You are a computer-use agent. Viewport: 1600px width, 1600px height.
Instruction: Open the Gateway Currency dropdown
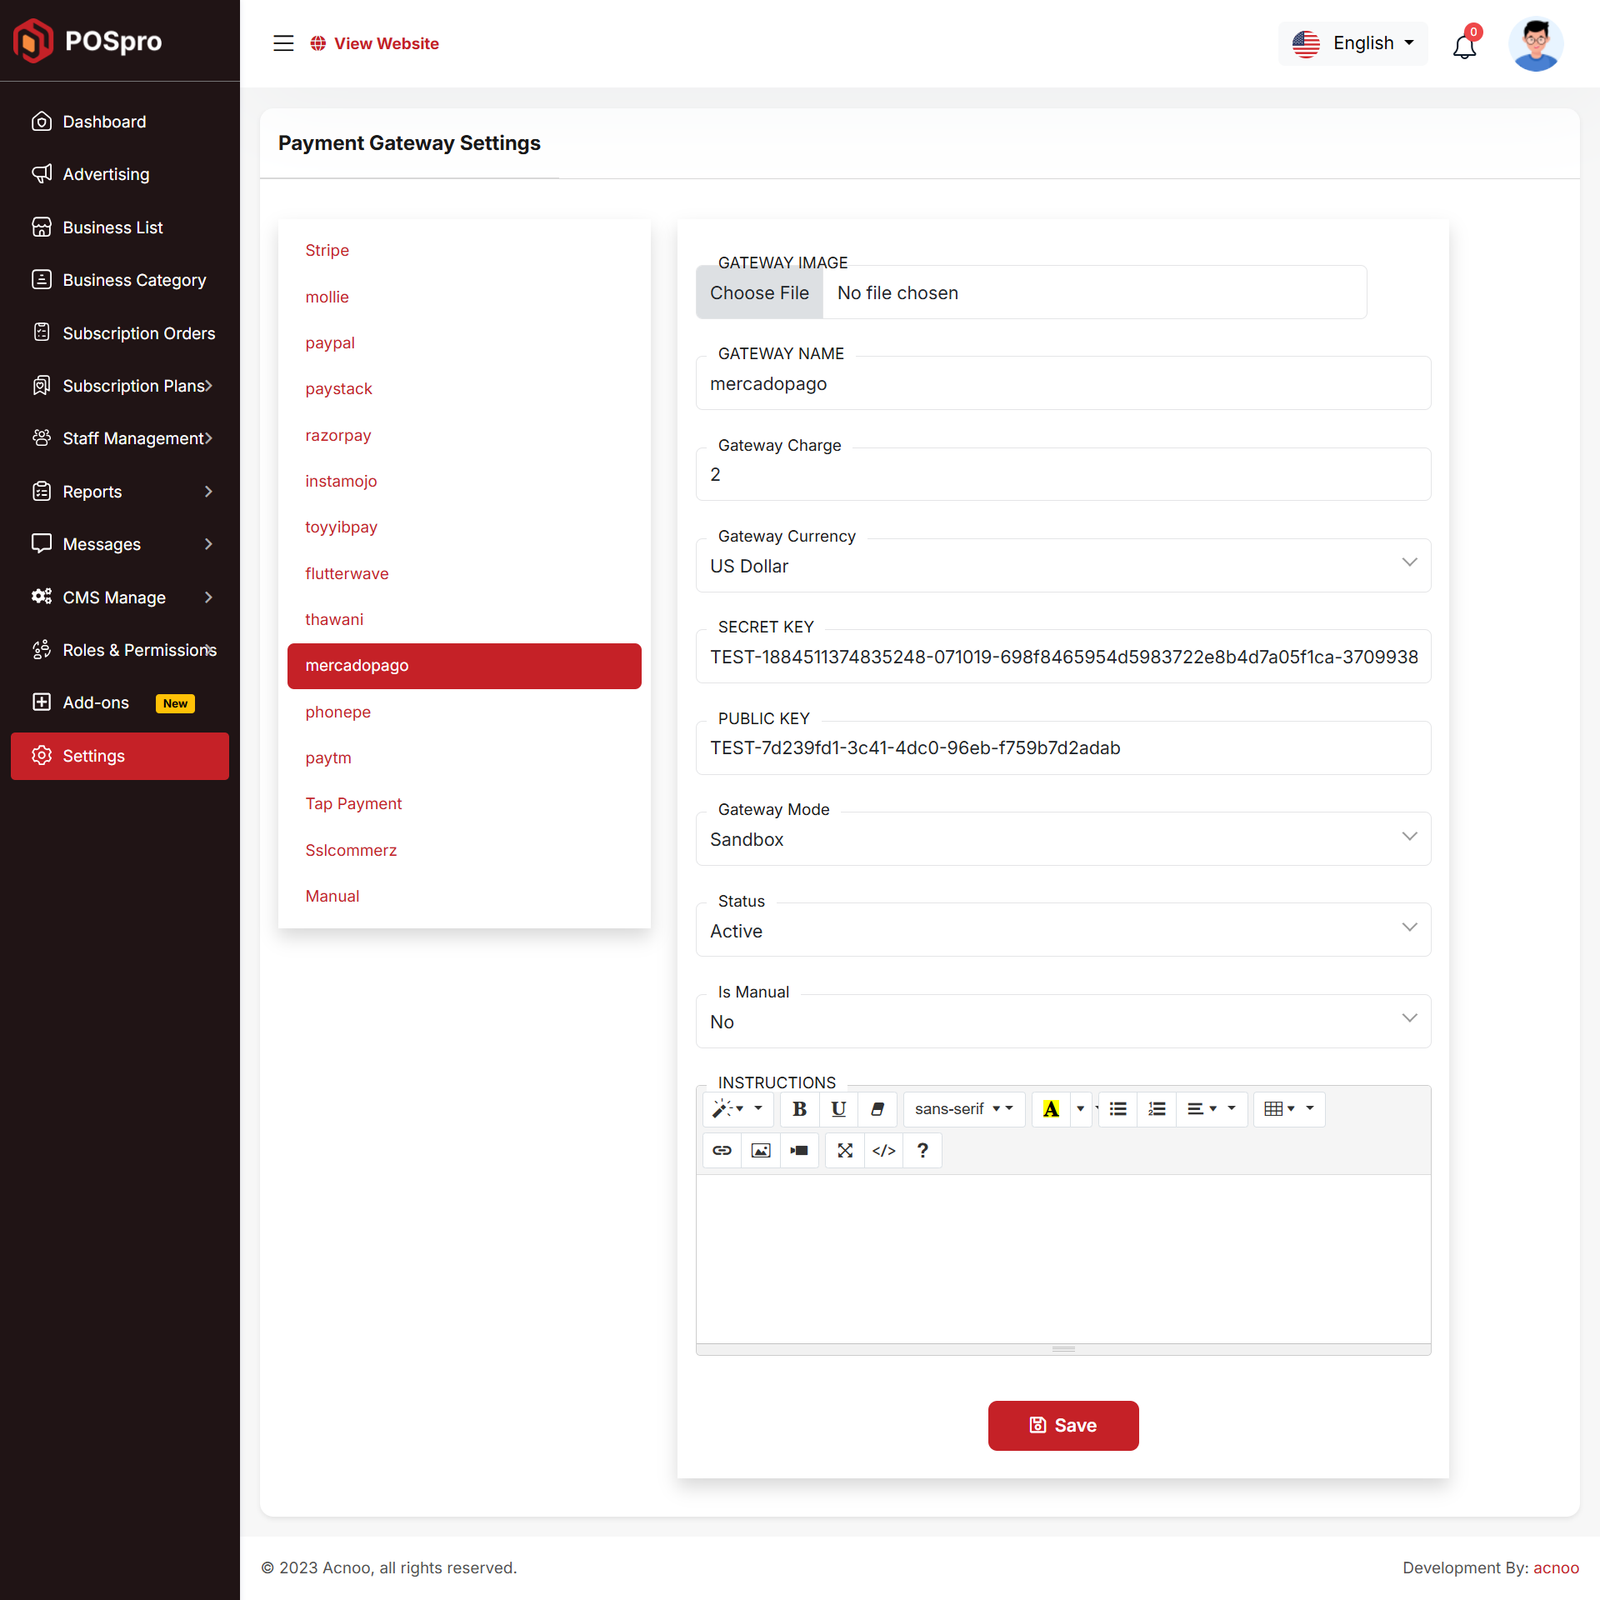pos(1062,566)
